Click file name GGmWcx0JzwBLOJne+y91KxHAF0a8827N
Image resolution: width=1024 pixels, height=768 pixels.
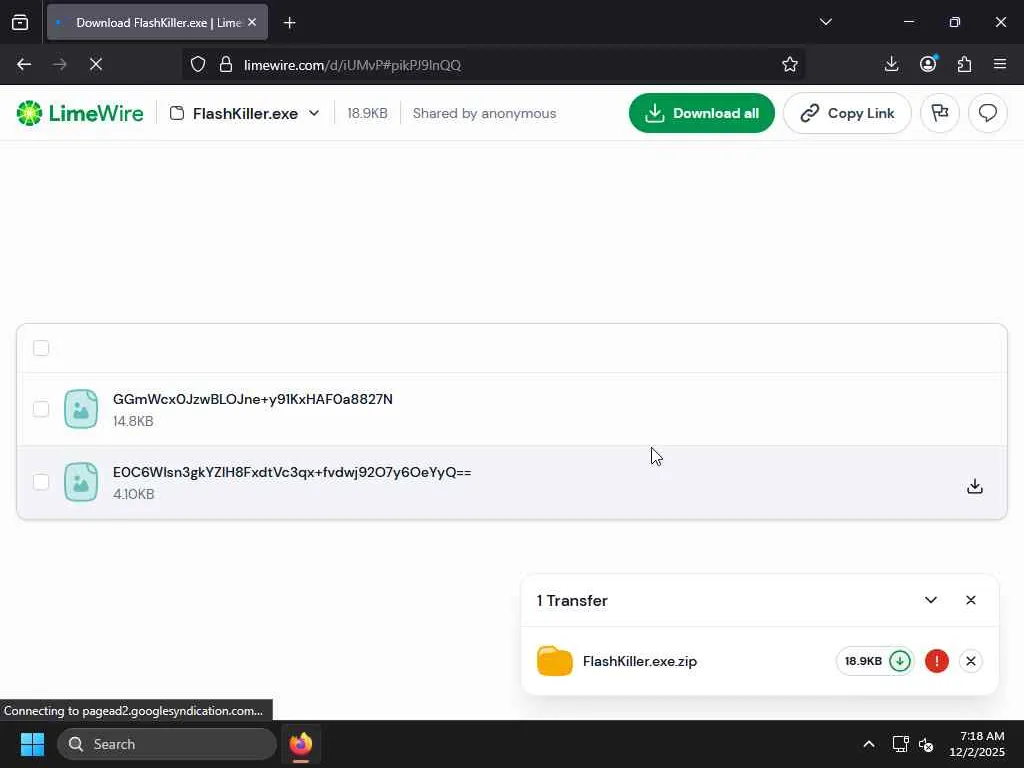coord(253,399)
